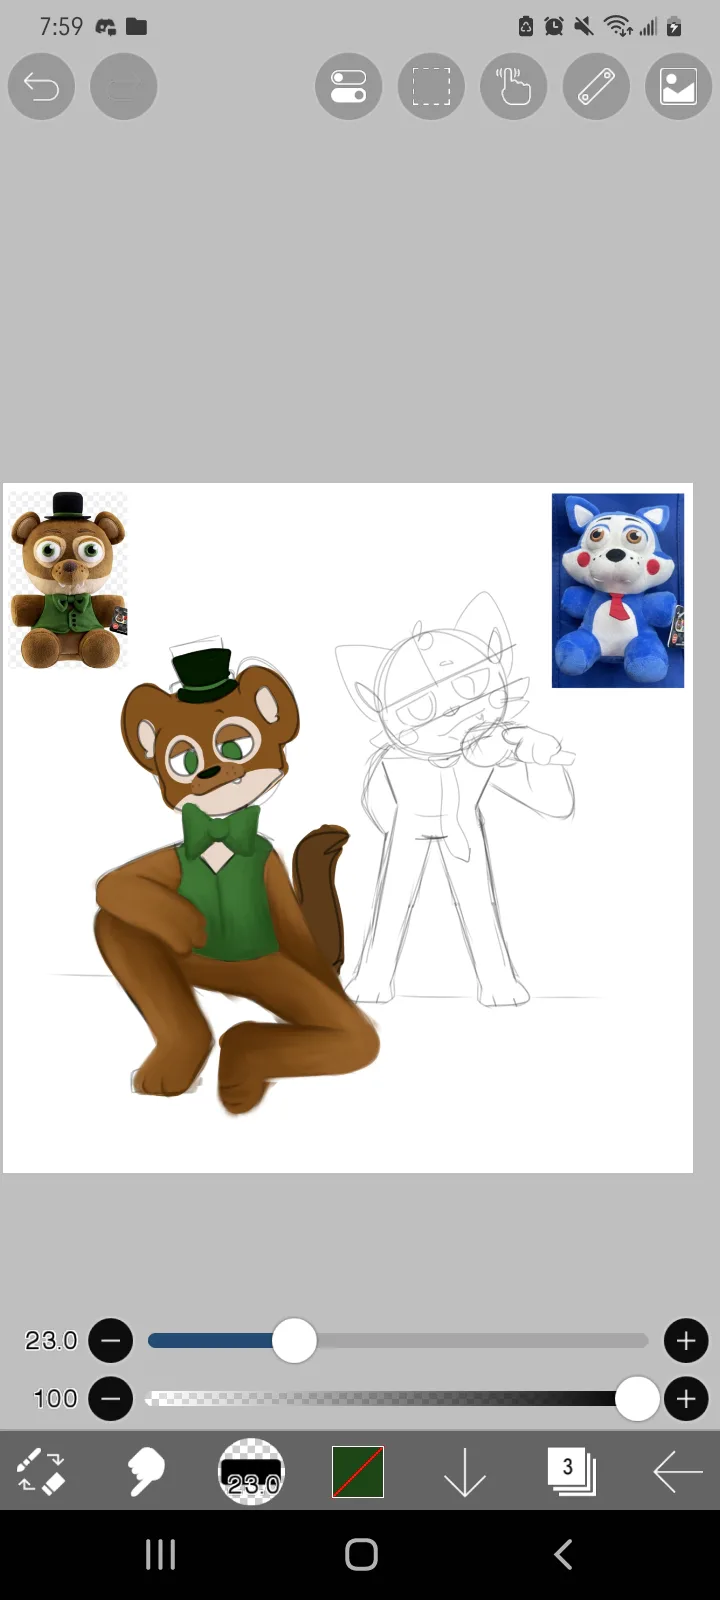This screenshot has height=1600, width=720.
Task: Tap the black top hat on drawing
Action: 203,675
